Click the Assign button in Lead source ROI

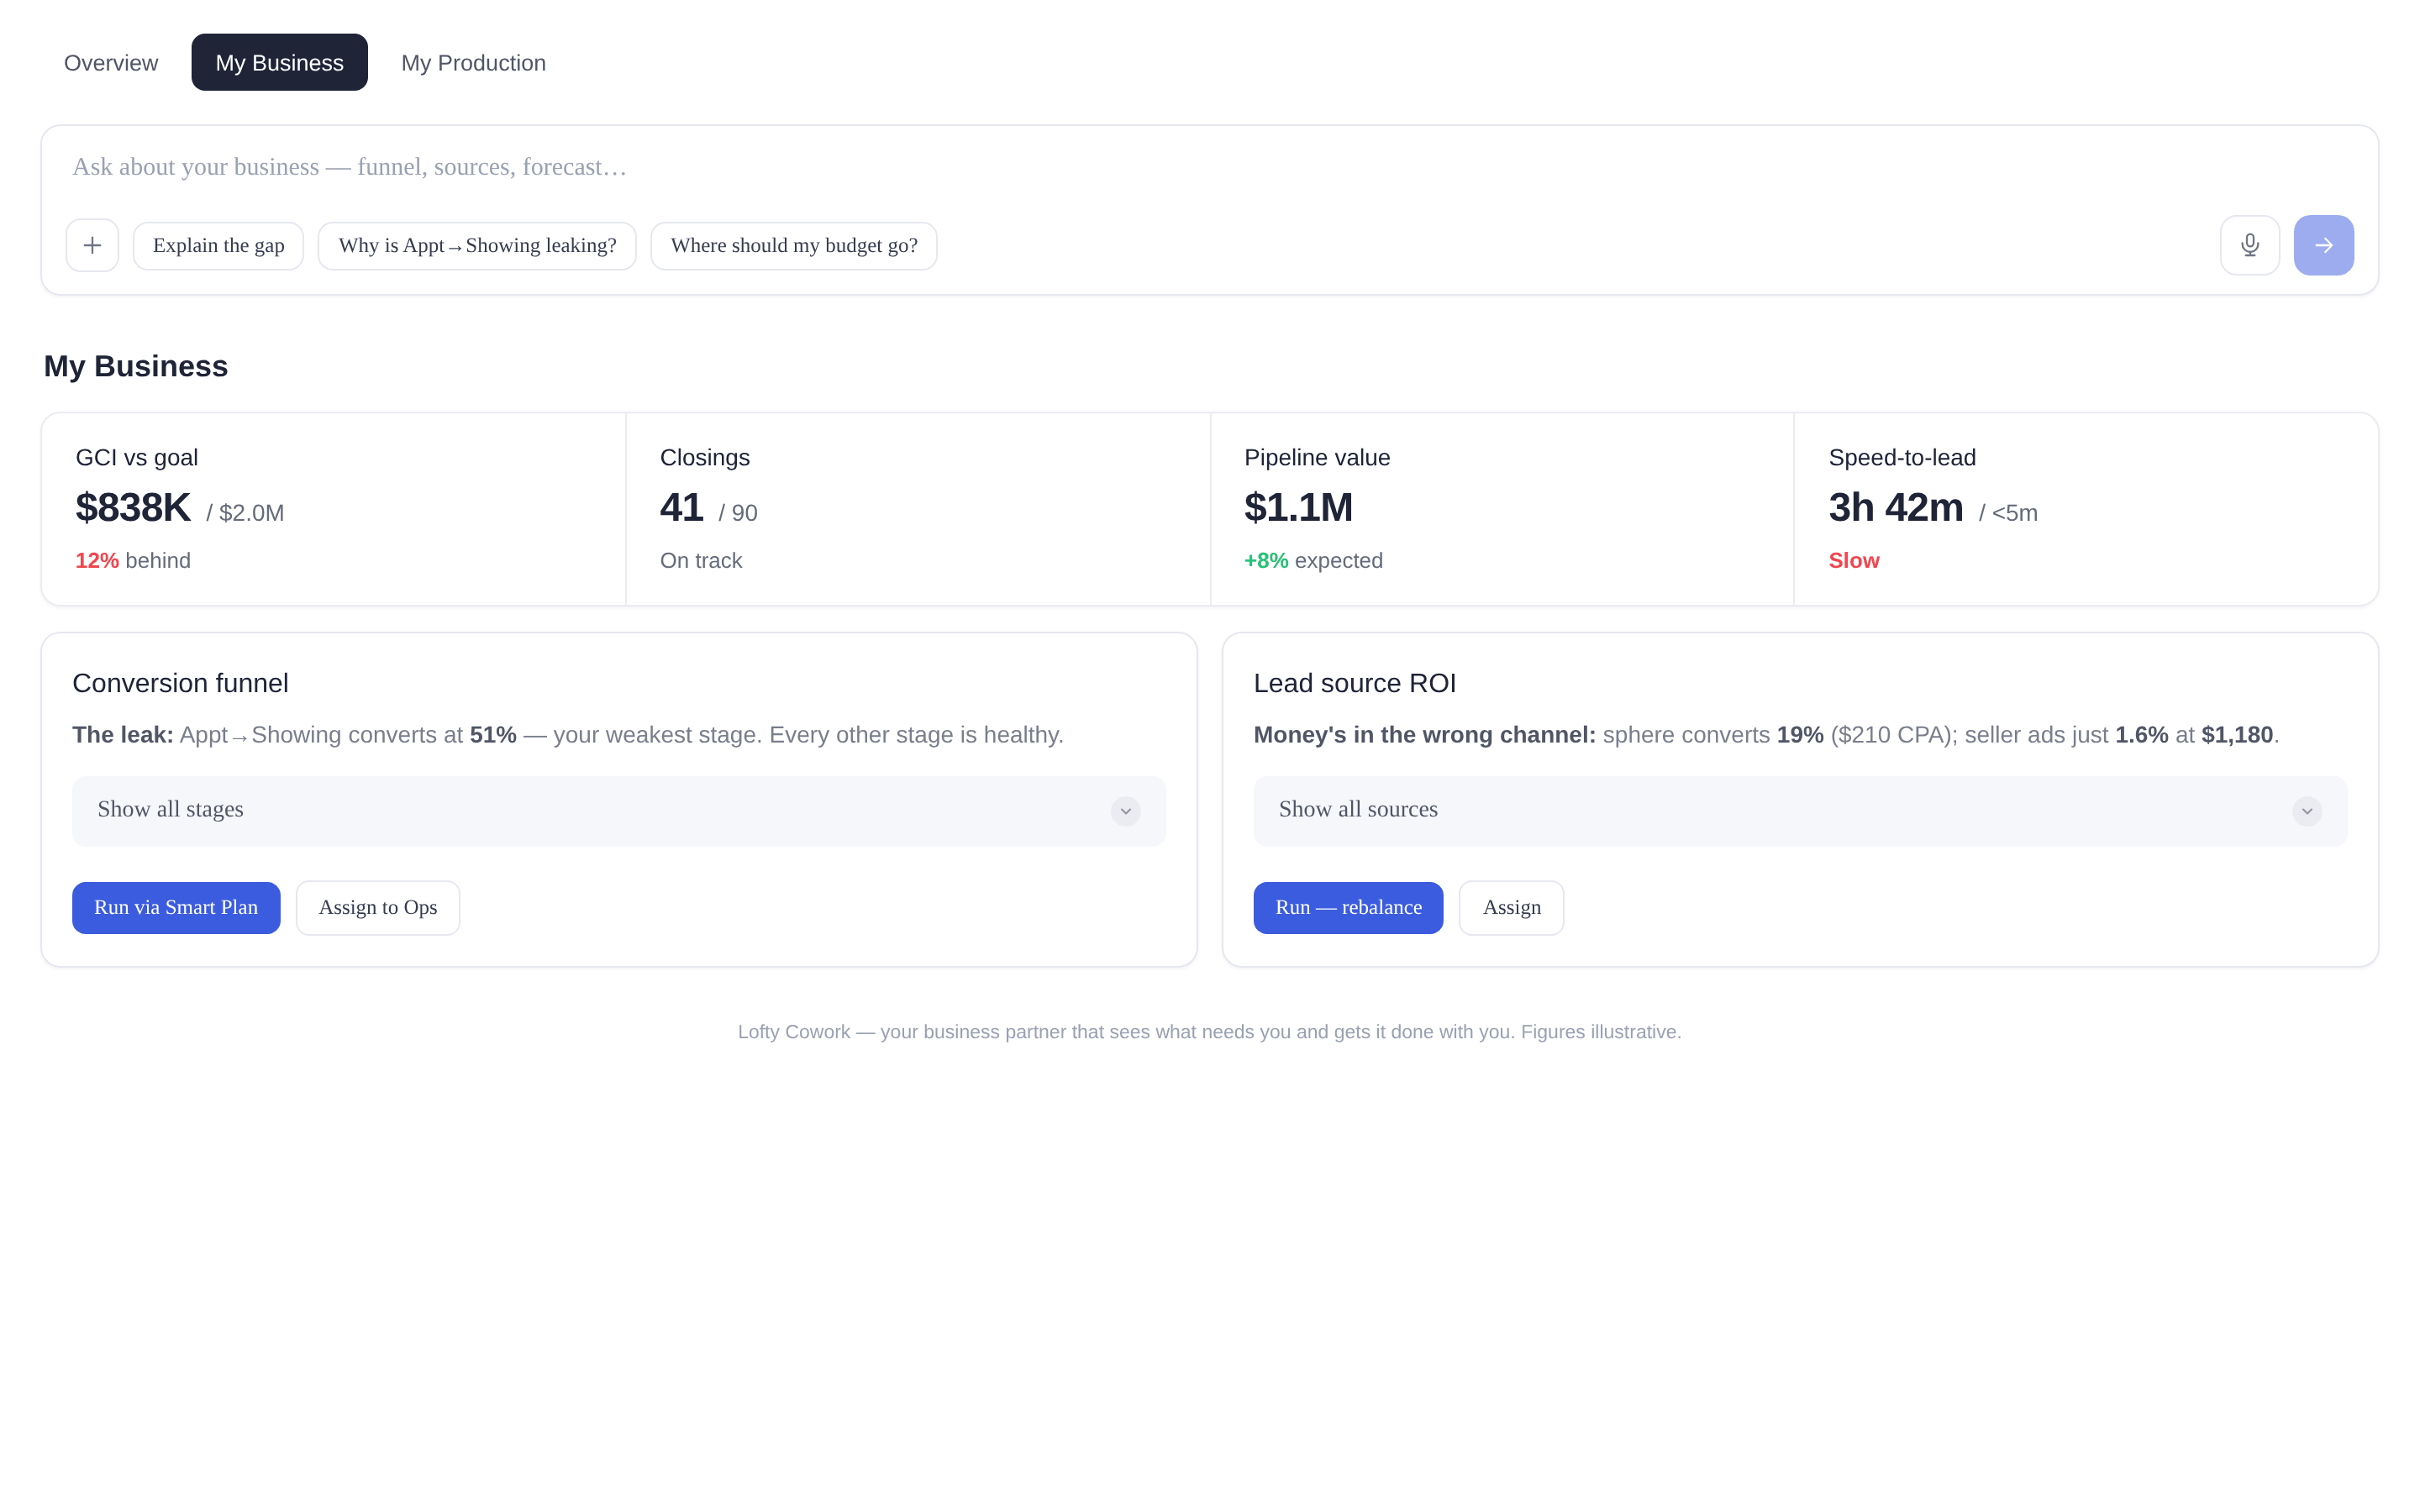1511,908
